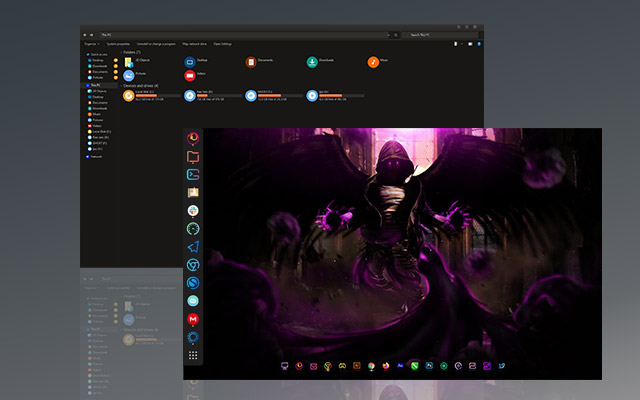Open the Documents folder in the Explorer window

tap(251, 62)
